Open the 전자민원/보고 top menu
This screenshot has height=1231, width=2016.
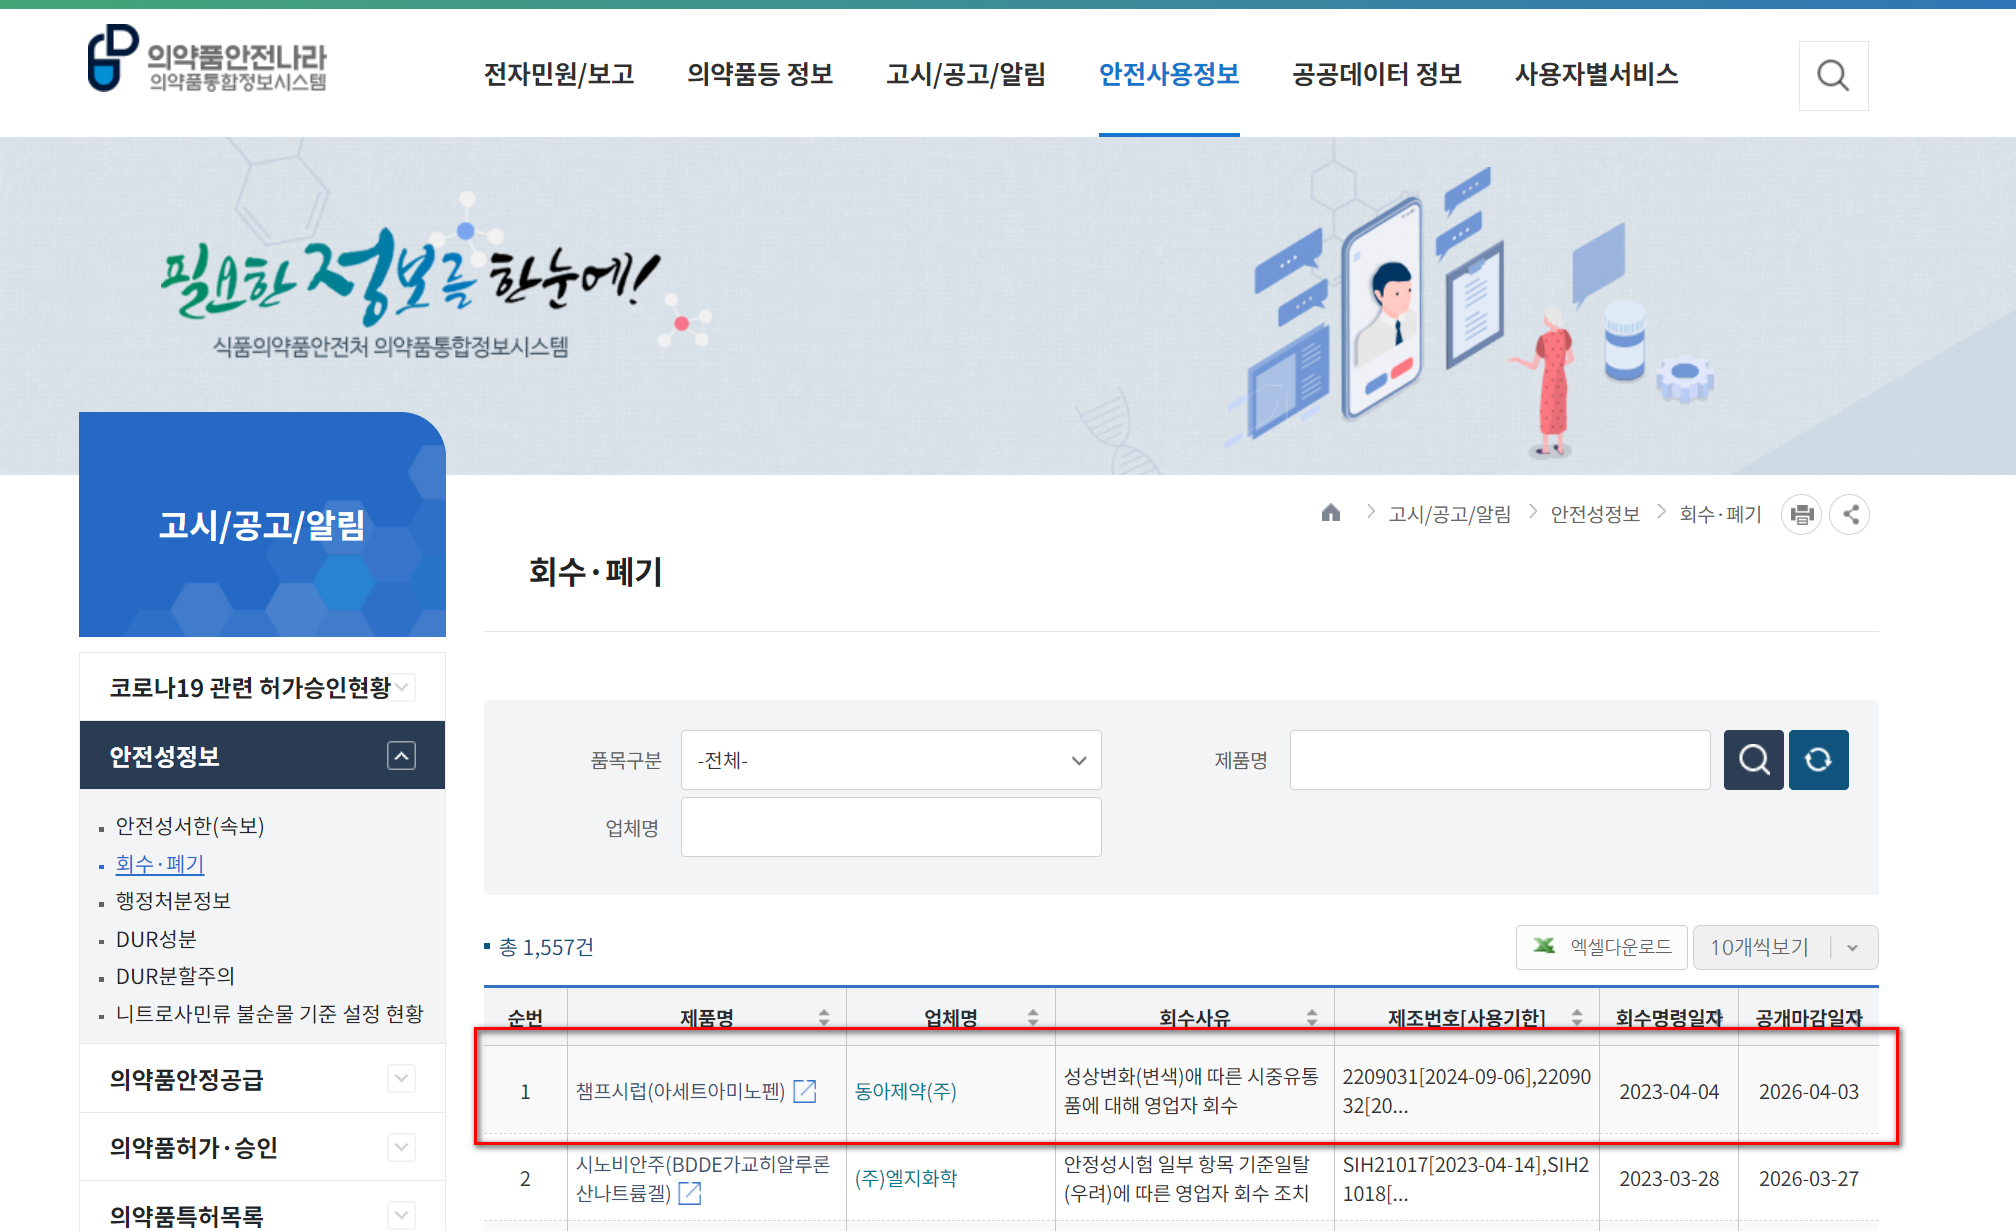[558, 74]
